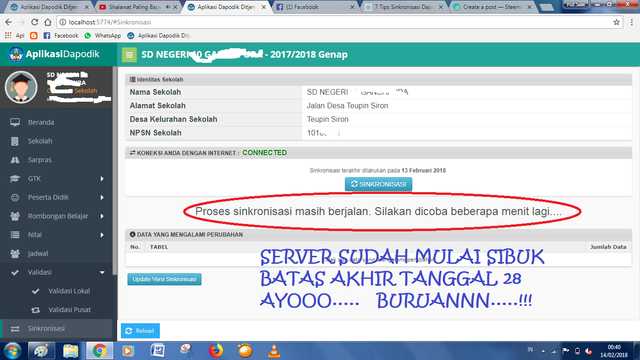Open Paint from the taskbar
Image resolution: width=640 pixels, height=360 pixels.
41,351
